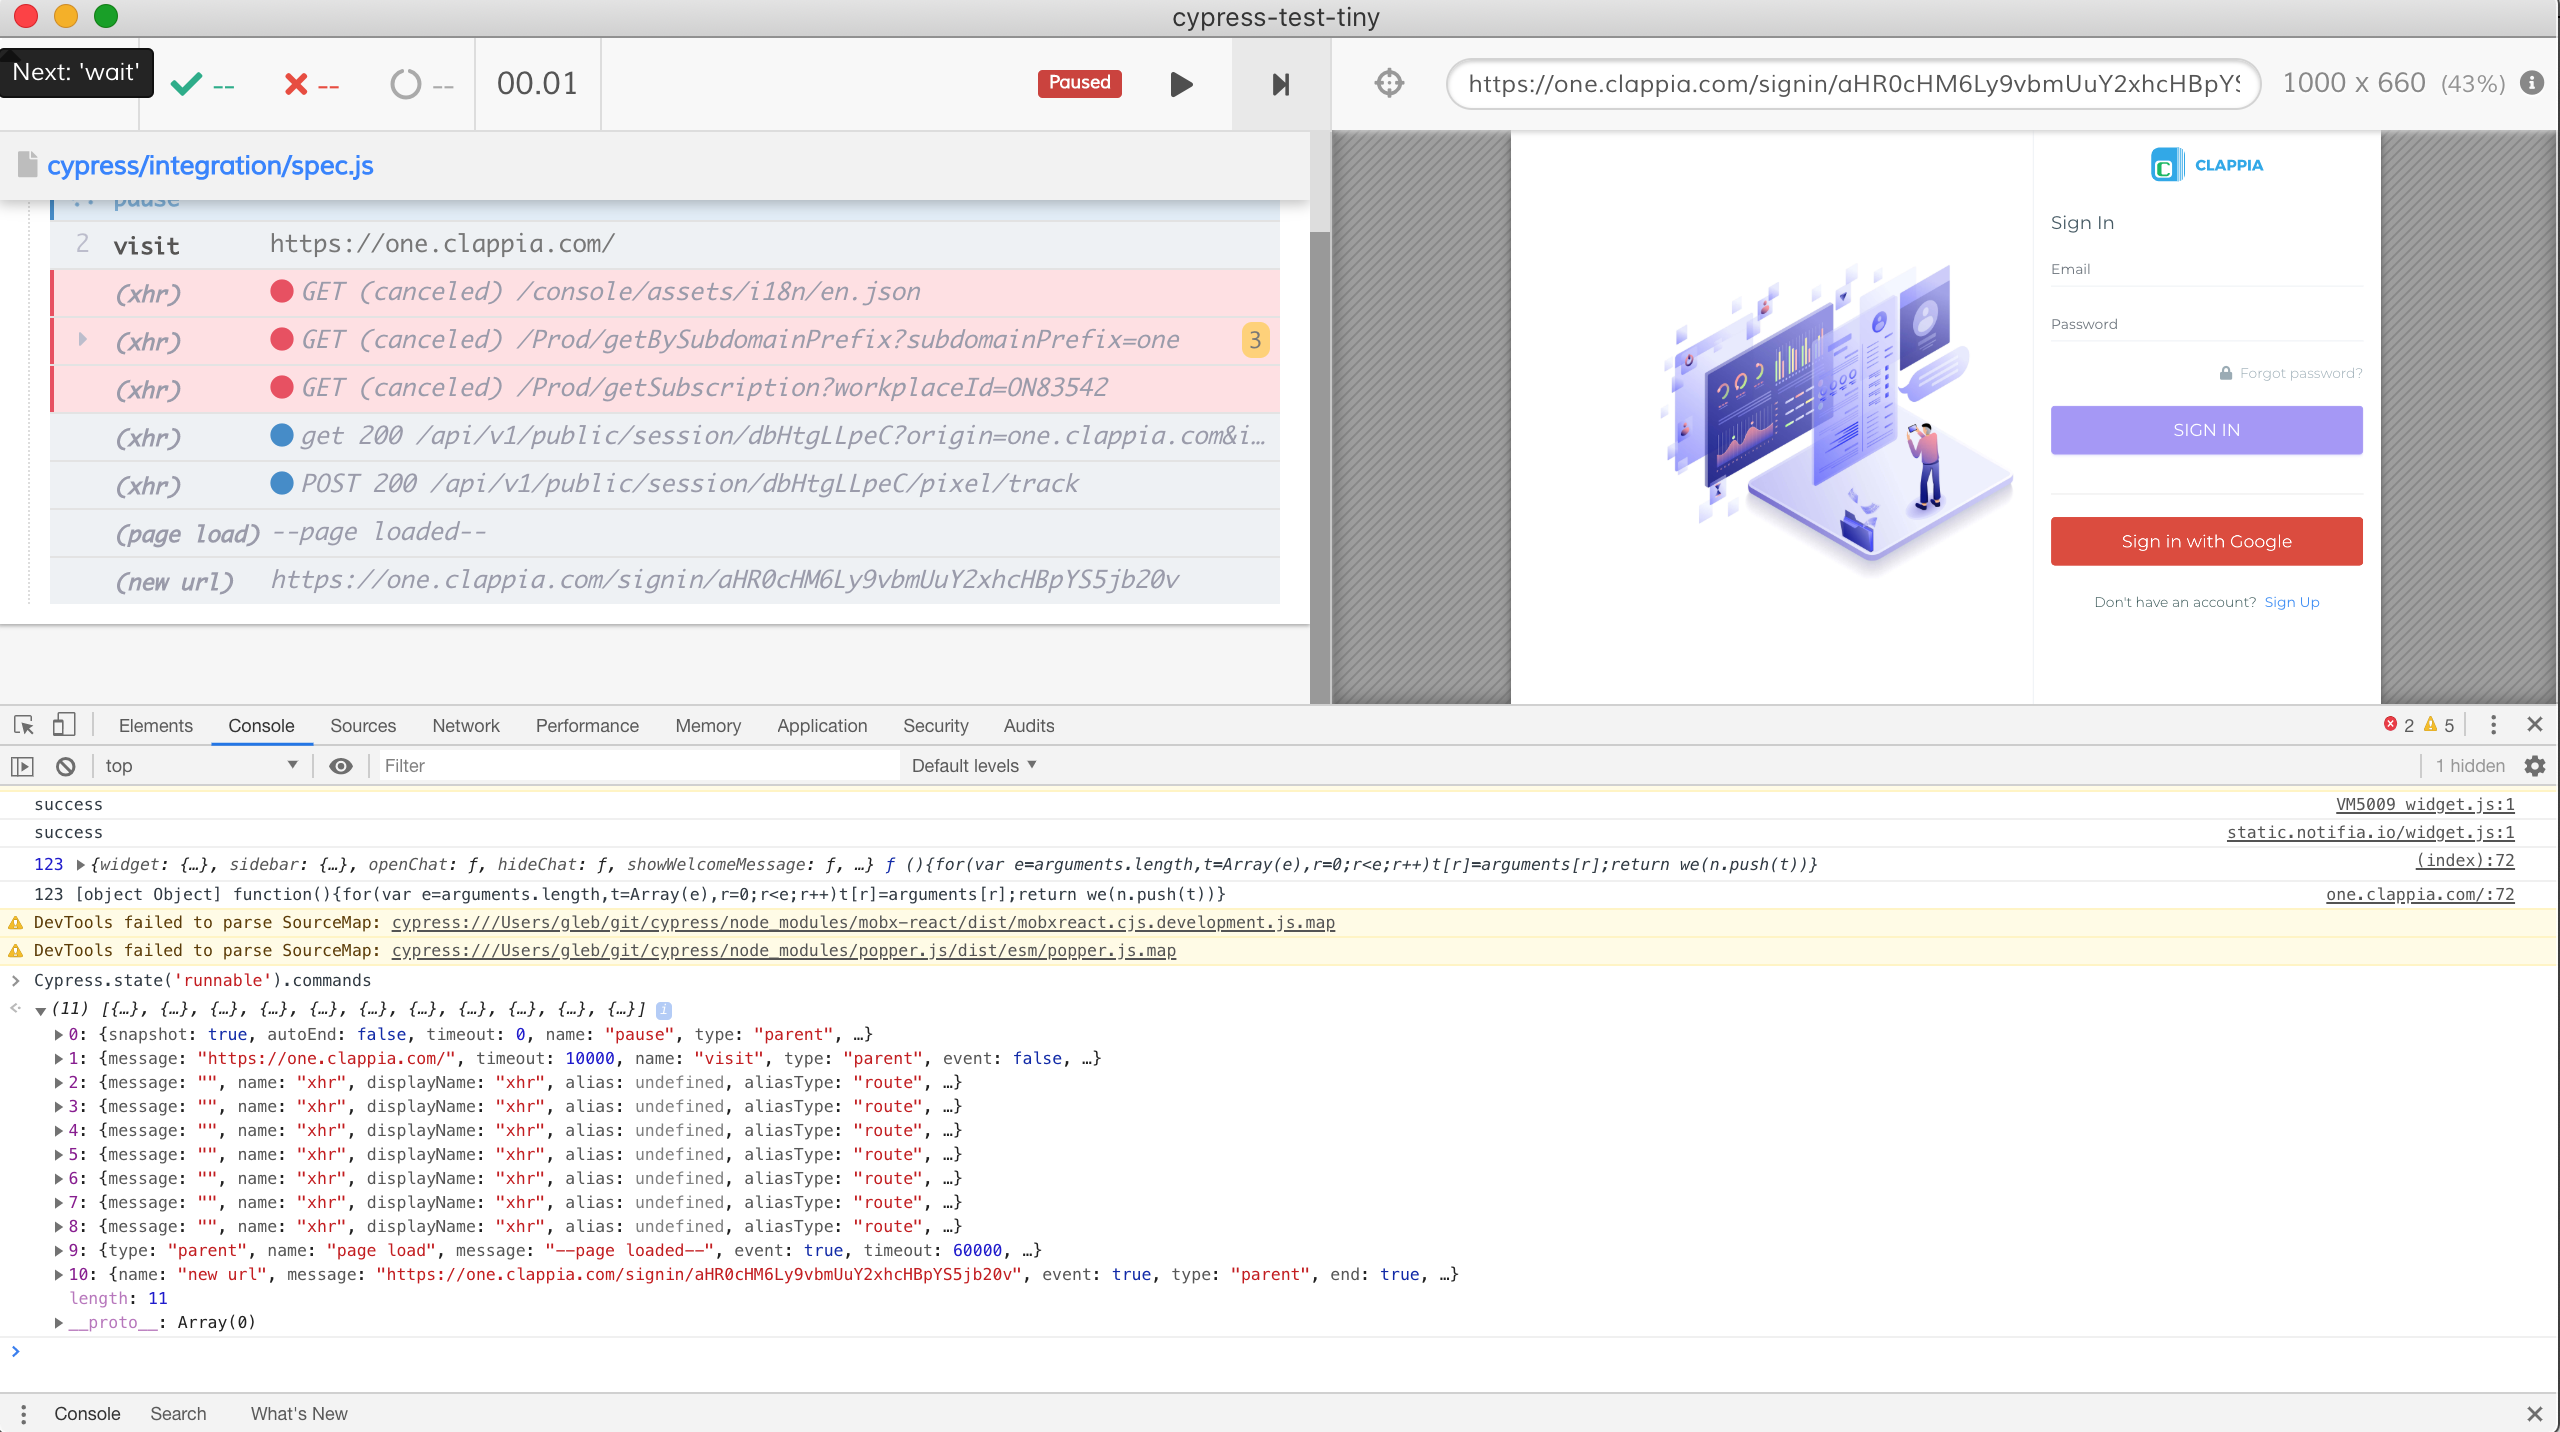Toggle the warnings count filter

tap(2438, 726)
